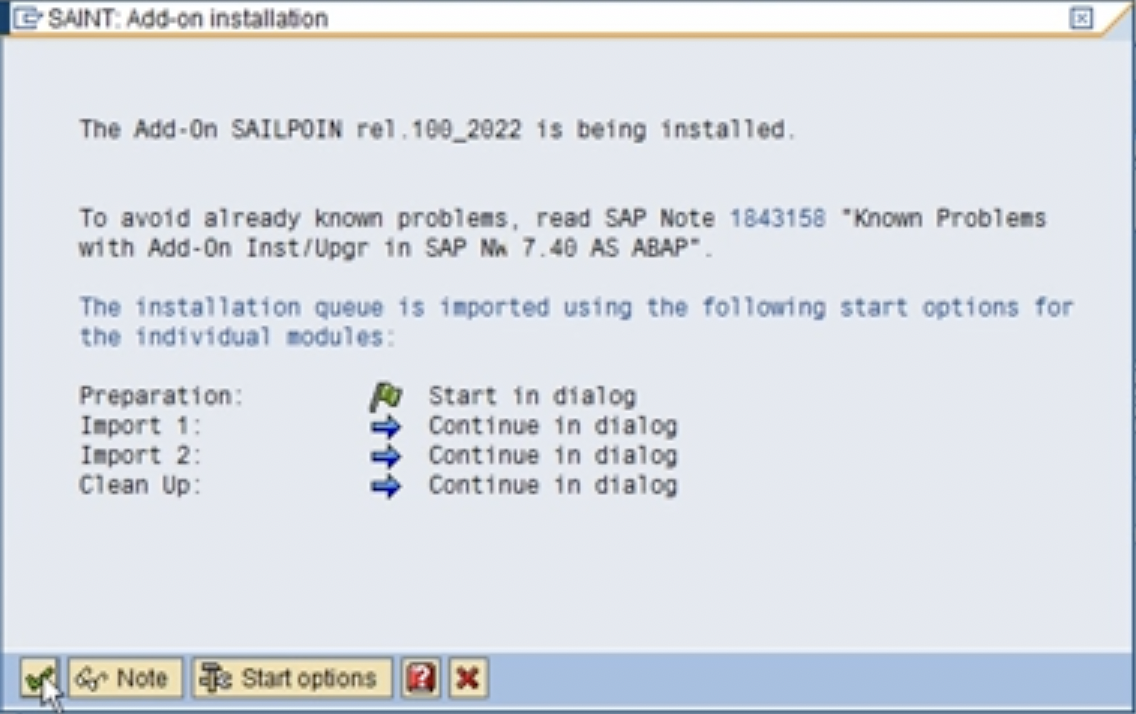Click the 'Preparation:' label
Image resolution: width=1136 pixels, height=714 pixels.
point(161,396)
